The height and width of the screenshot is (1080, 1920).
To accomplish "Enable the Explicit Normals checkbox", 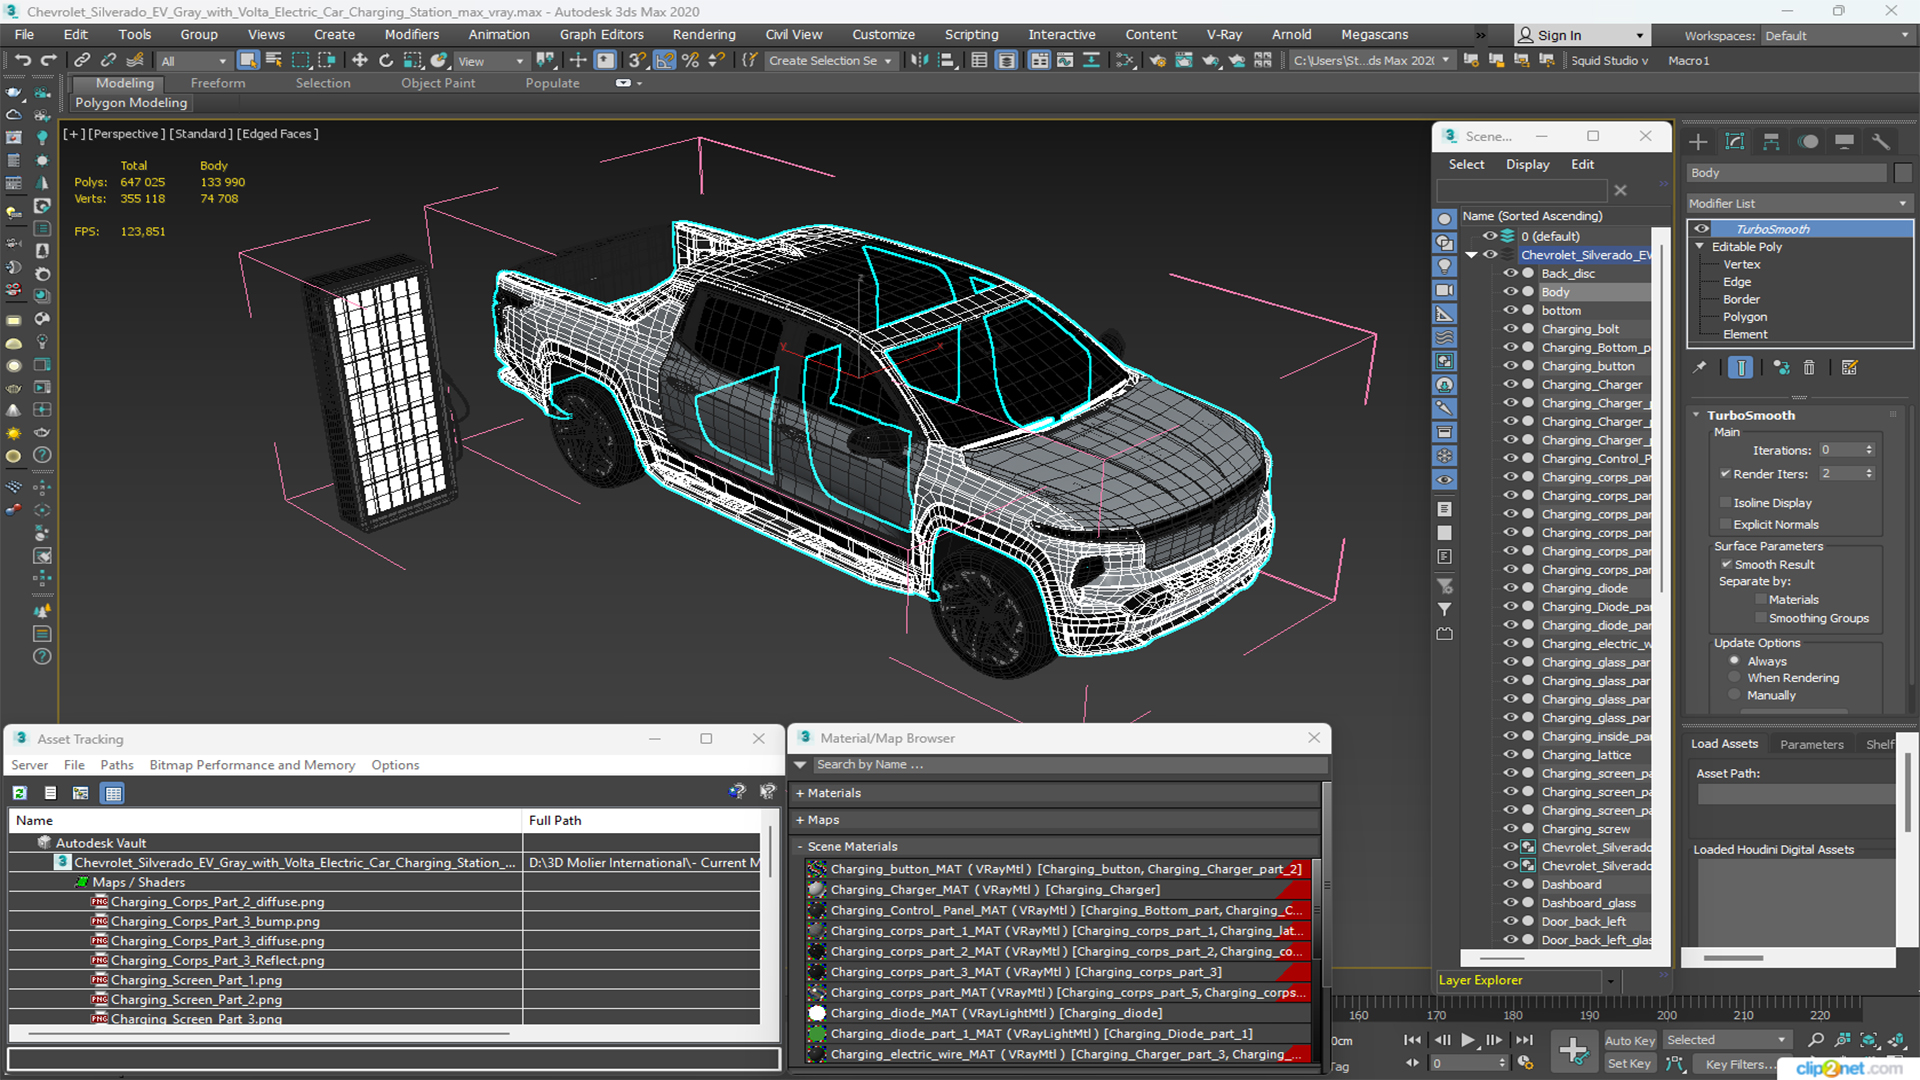I will (1725, 524).
